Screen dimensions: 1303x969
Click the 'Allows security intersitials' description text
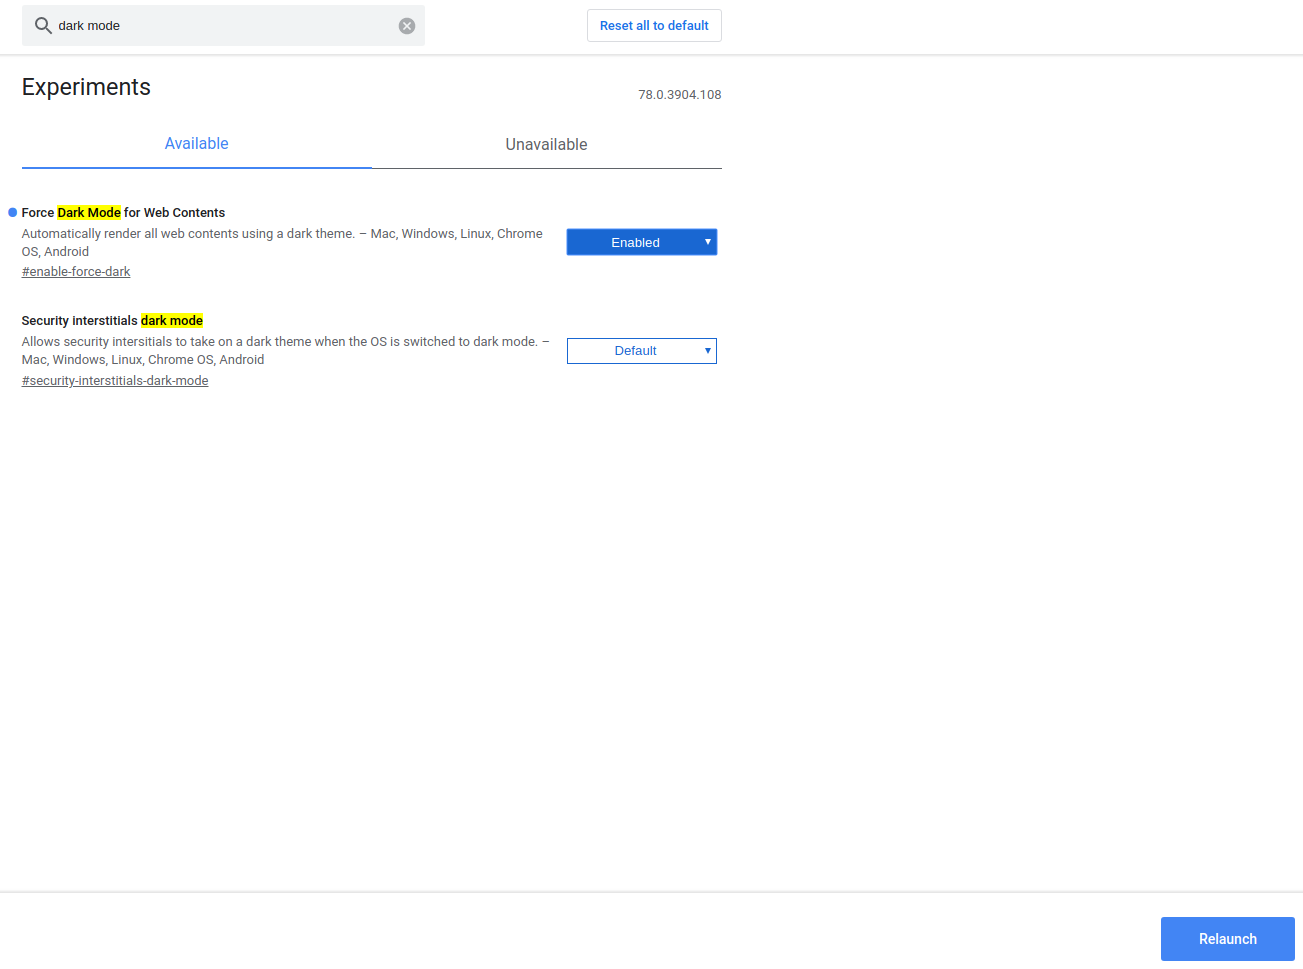285,351
